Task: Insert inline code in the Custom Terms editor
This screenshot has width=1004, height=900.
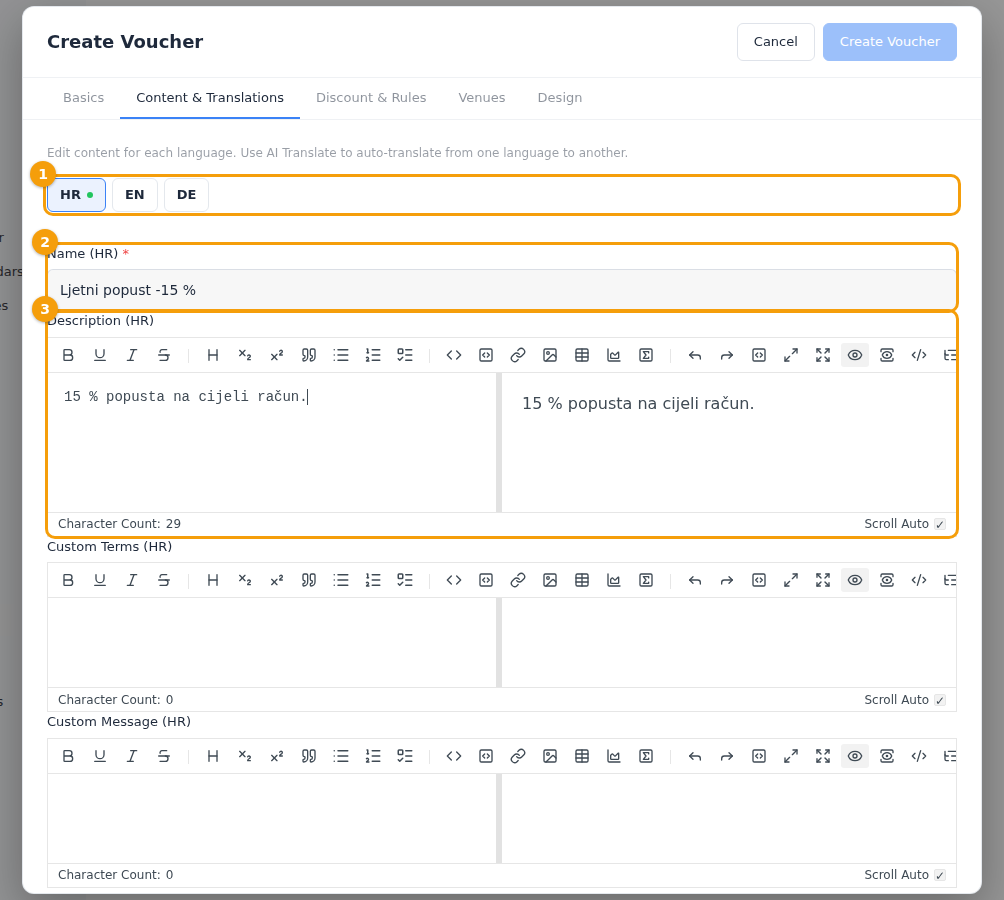Action: [x=453, y=580]
